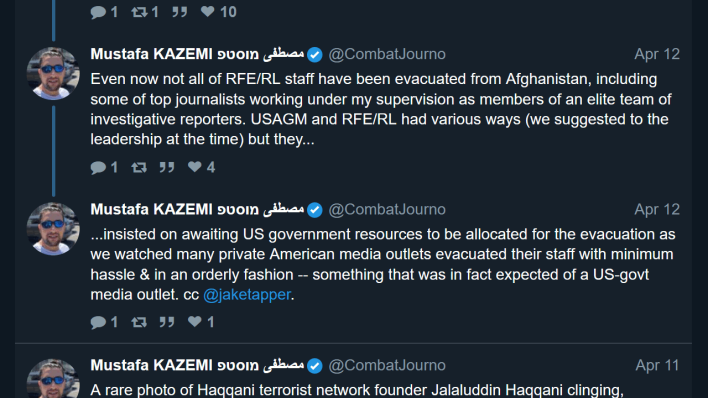Click quote icon on topmost tweet

pyautogui.click(x=180, y=12)
